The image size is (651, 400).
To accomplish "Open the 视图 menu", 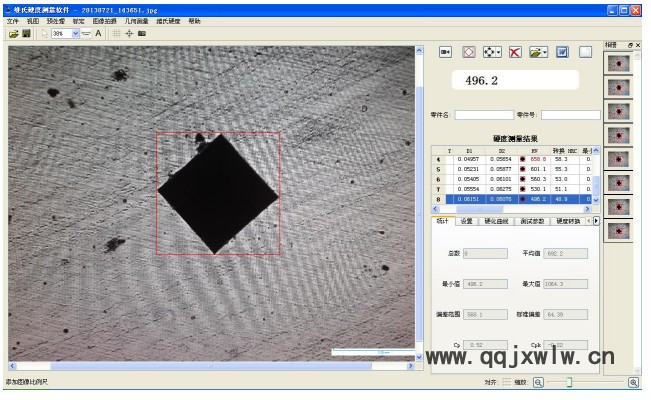I will coord(33,21).
